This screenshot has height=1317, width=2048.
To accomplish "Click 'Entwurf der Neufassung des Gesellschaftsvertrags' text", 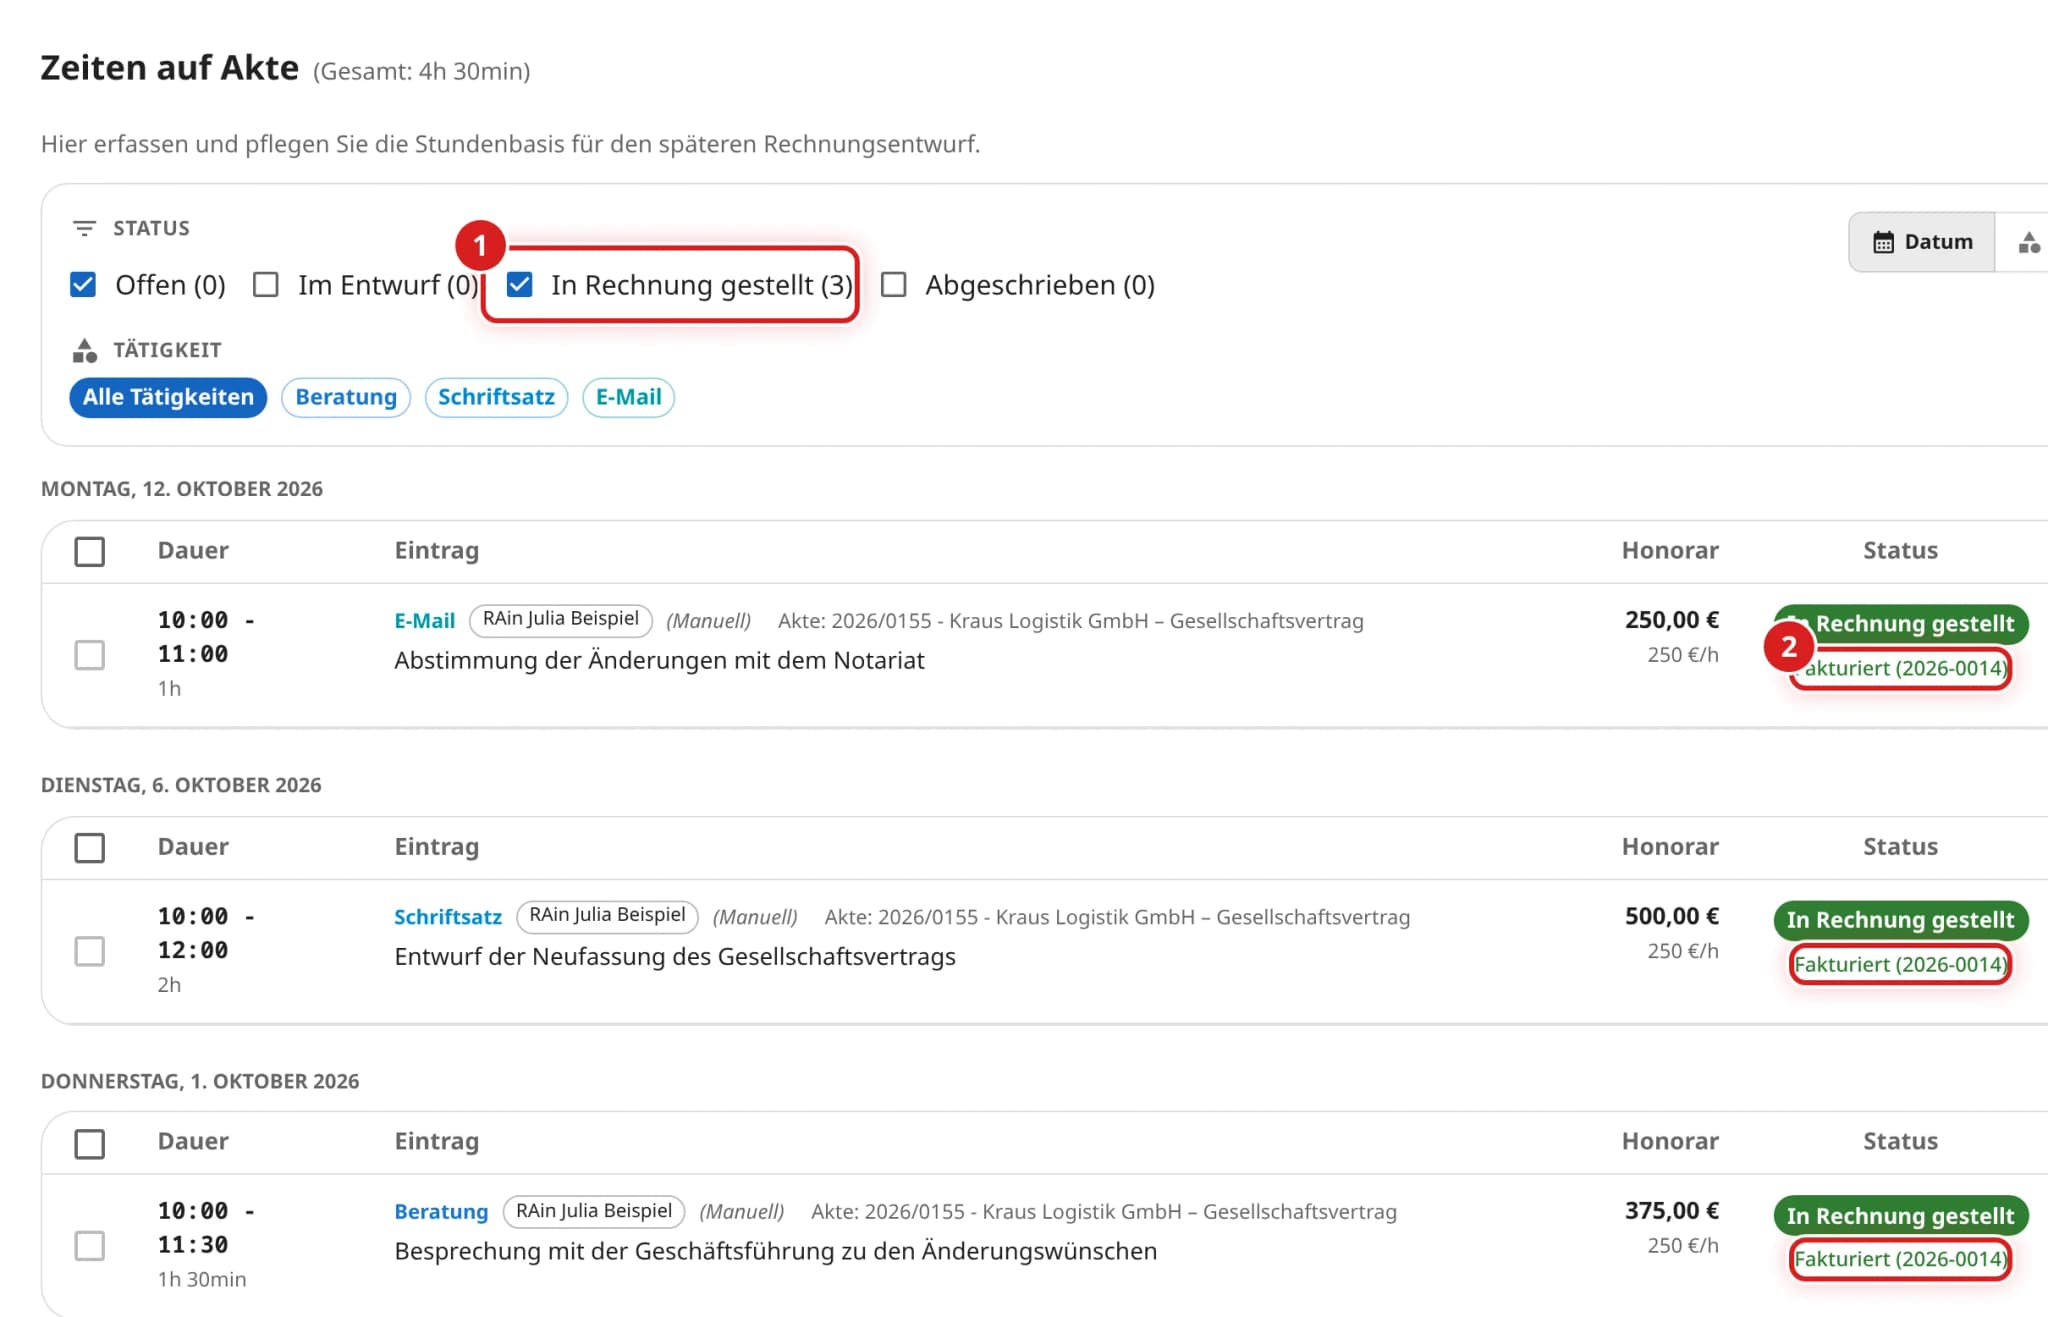I will [x=675, y=957].
